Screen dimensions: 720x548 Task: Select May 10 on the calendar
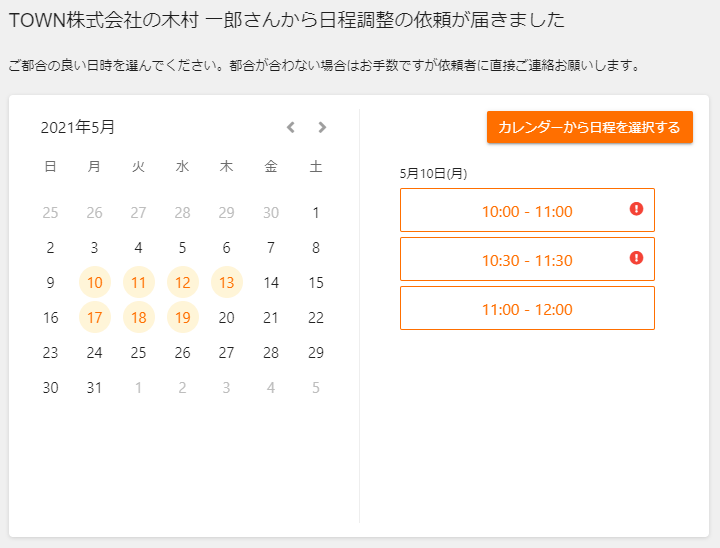coord(95,283)
